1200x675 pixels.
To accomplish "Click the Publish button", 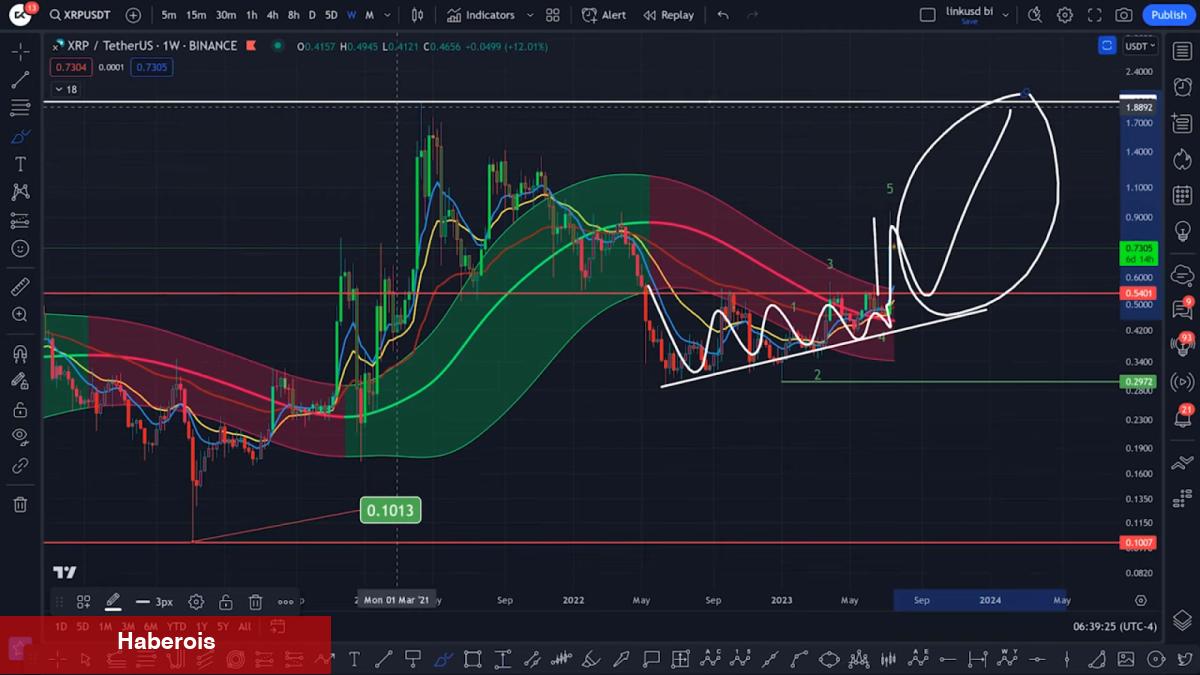I will (1168, 15).
